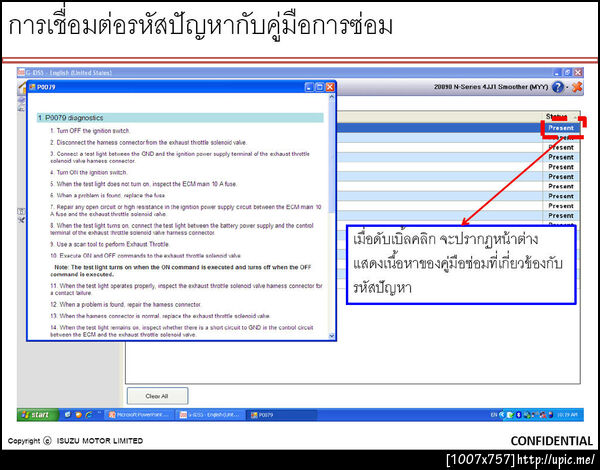This screenshot has width=600, height=470.
Task: Switch to P0079 taskbar item
Action: (282, 415)
